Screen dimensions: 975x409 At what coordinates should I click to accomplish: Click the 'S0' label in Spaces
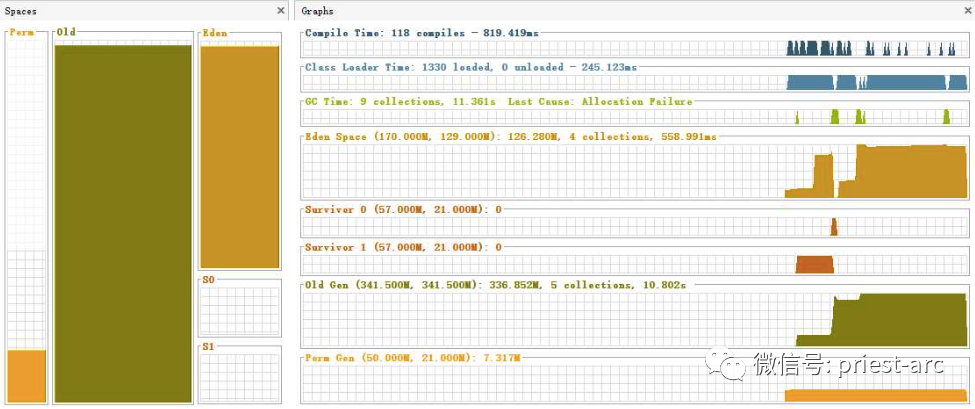coord(209,280)
